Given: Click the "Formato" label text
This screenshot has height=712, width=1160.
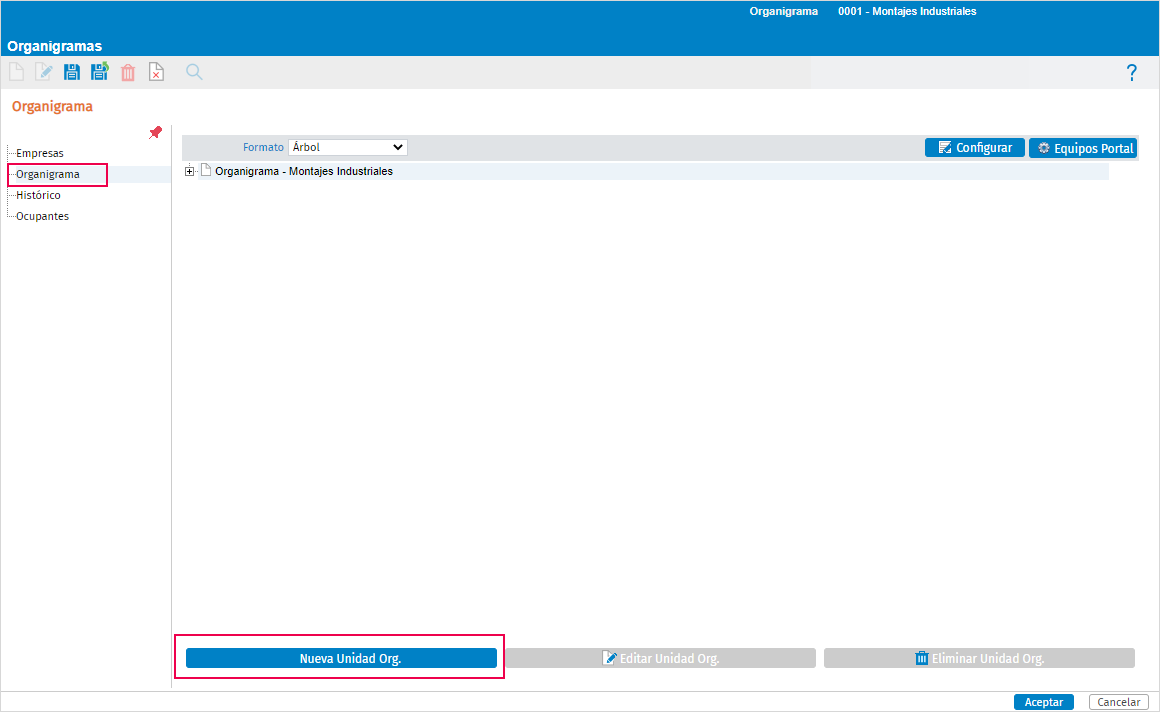Looking at the screenshot, I should (x=263, y=147).
